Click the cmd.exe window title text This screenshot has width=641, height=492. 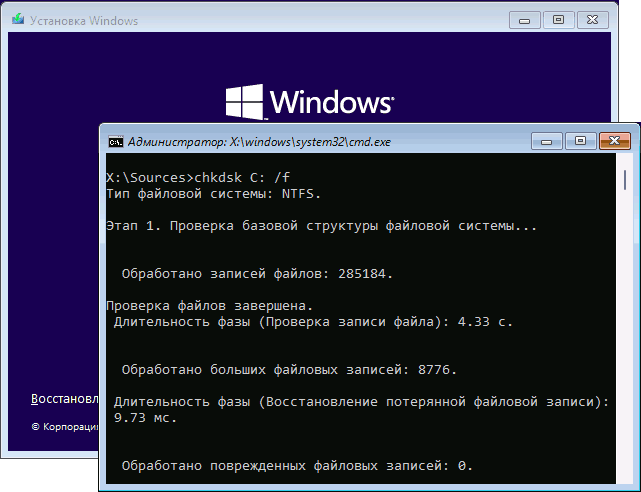[259, 142]
